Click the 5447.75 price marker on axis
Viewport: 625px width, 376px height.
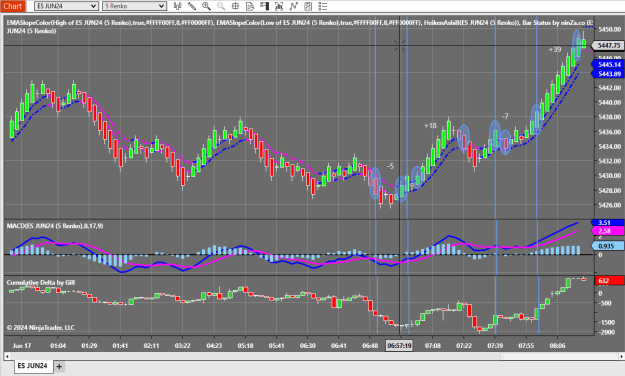[x=608, y=45]
